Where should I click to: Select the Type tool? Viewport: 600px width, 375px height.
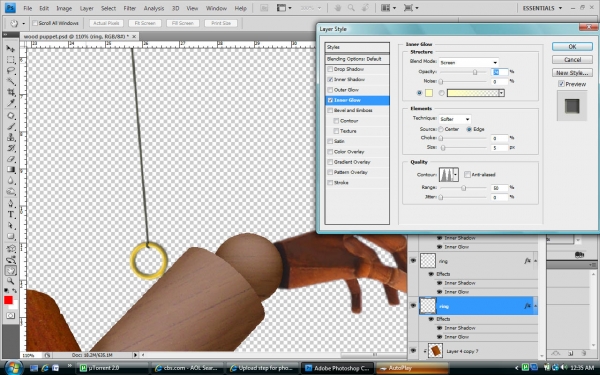[10, 215]
